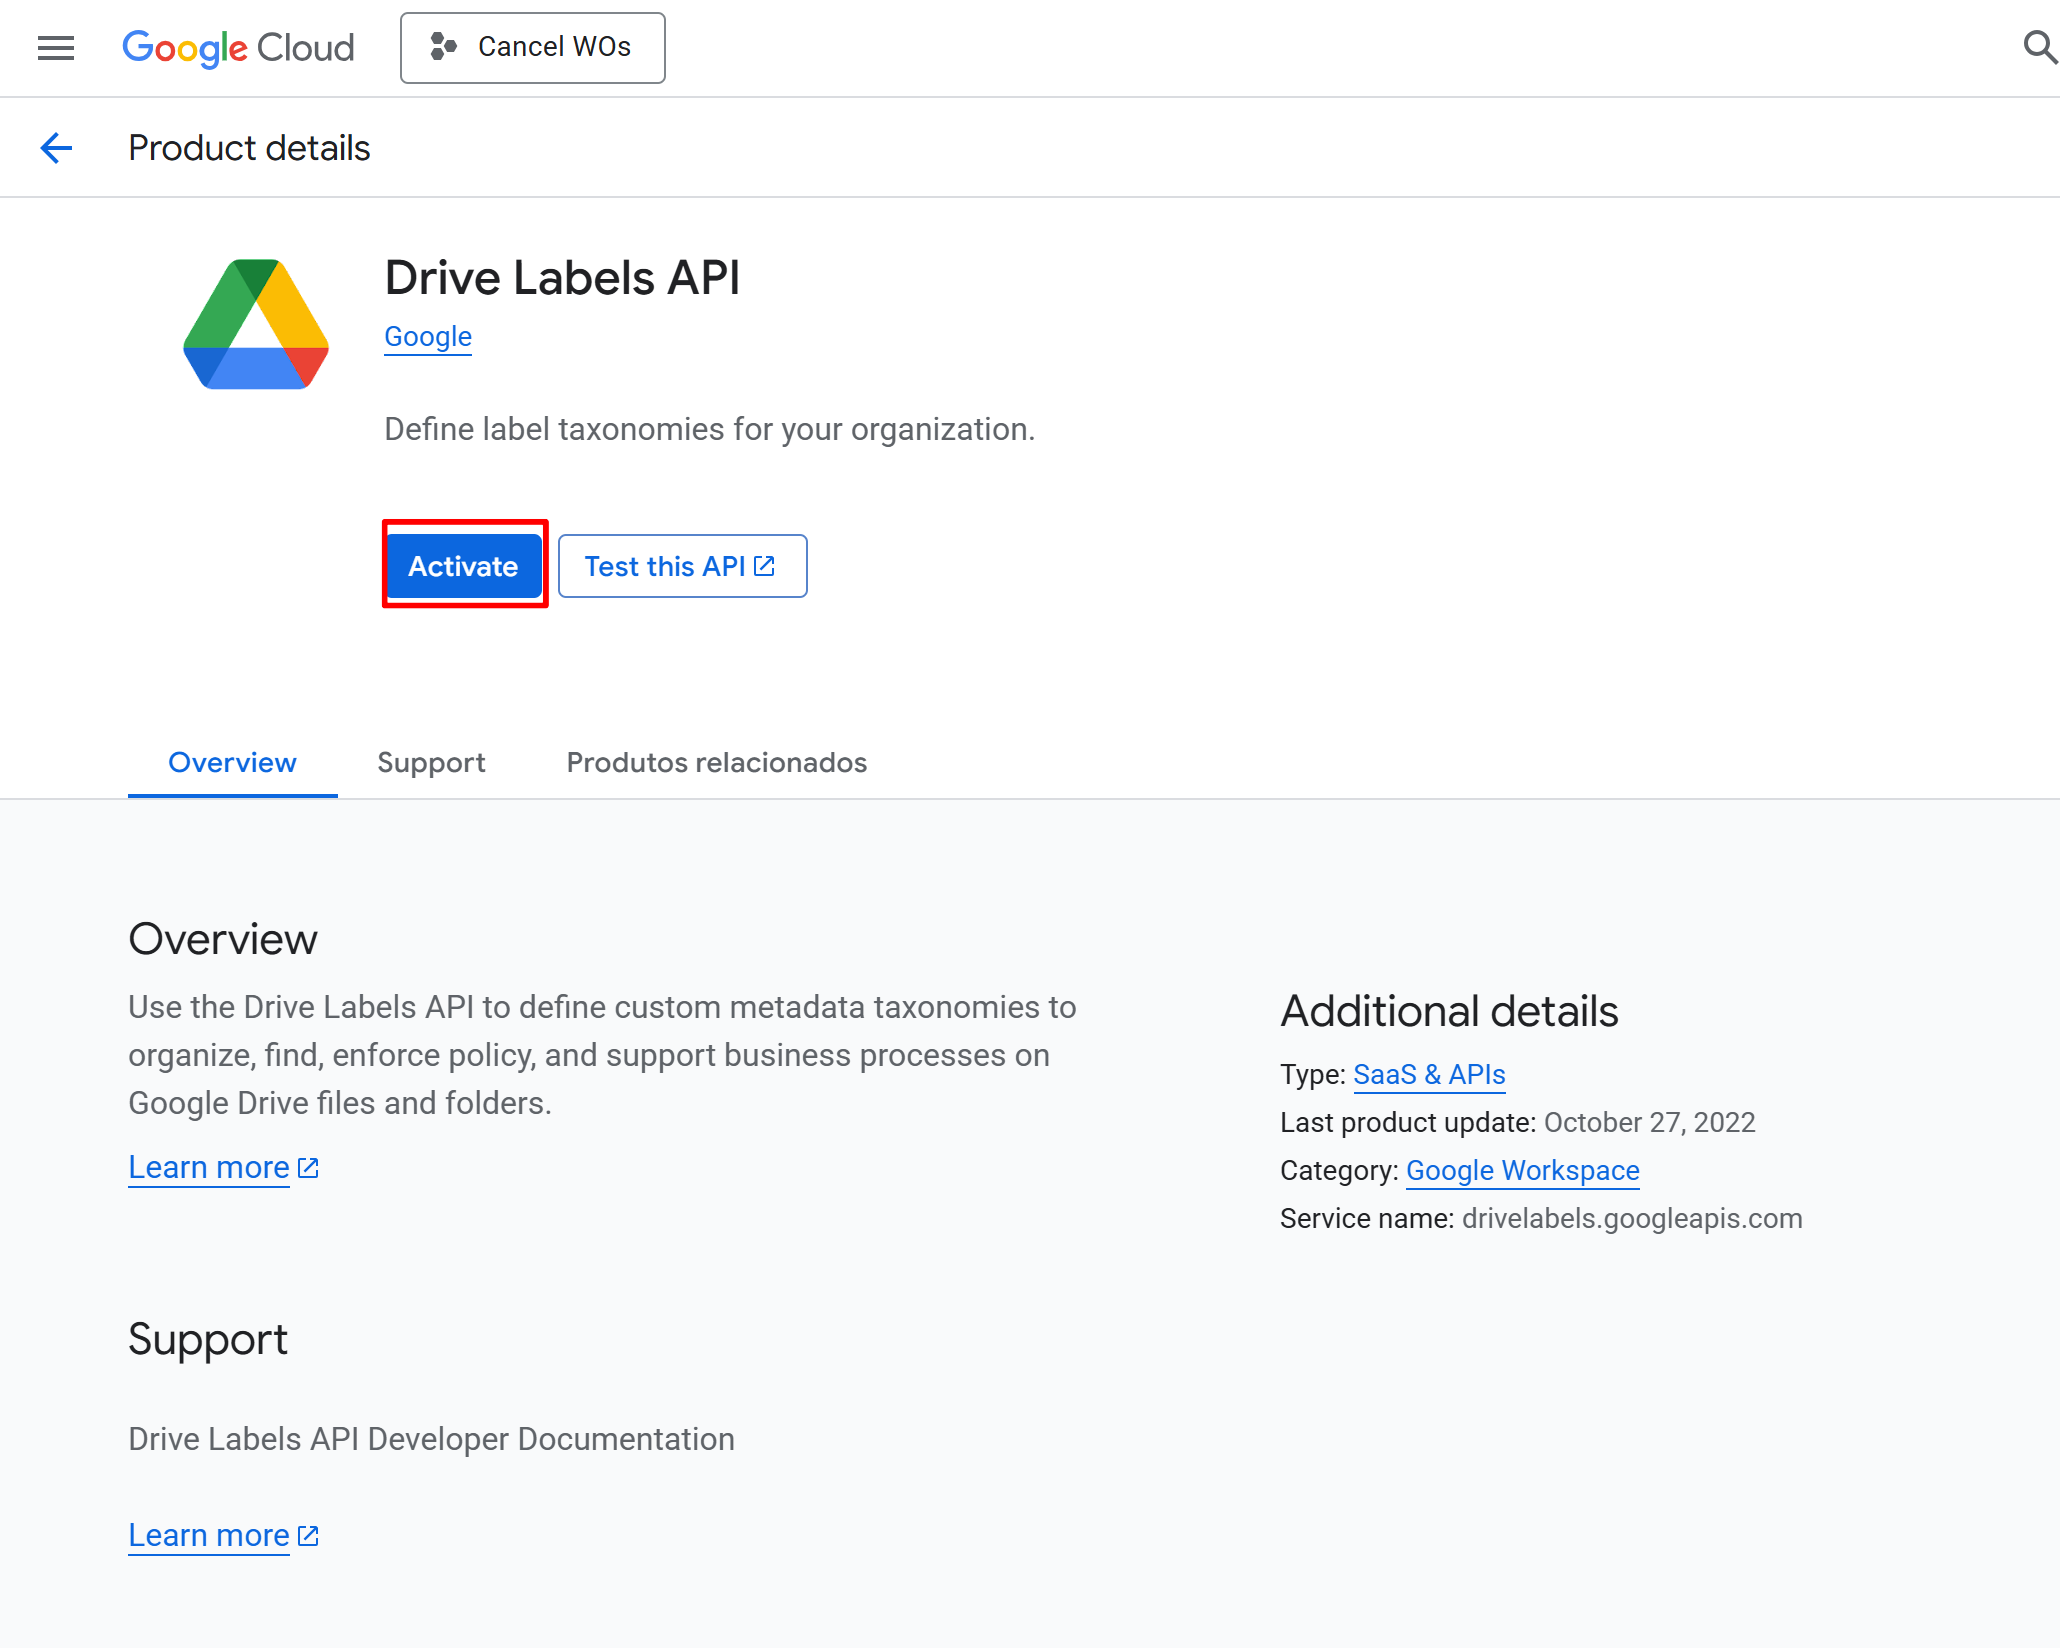Image resolution: width=2060 pixels, height=1648 pixels.
Task: Switch to the Support tab
Action: coord(431,762)
